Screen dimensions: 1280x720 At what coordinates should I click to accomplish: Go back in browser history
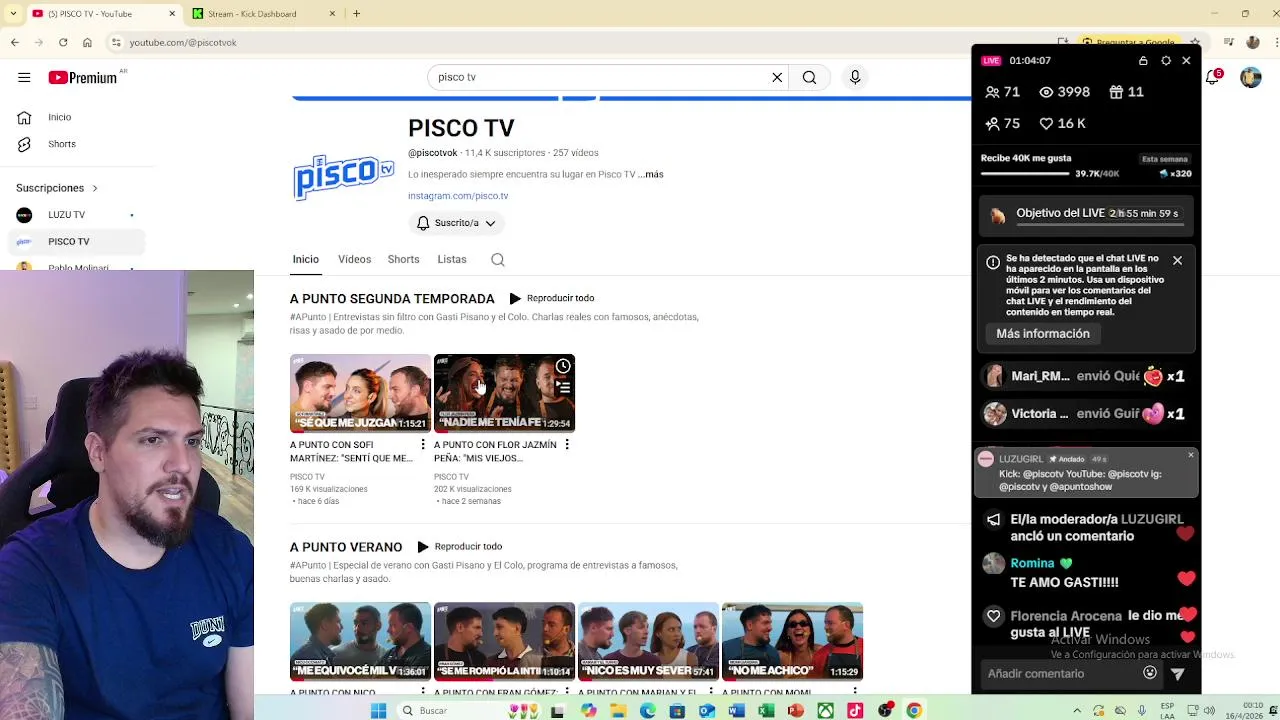(x=14, y=42)
